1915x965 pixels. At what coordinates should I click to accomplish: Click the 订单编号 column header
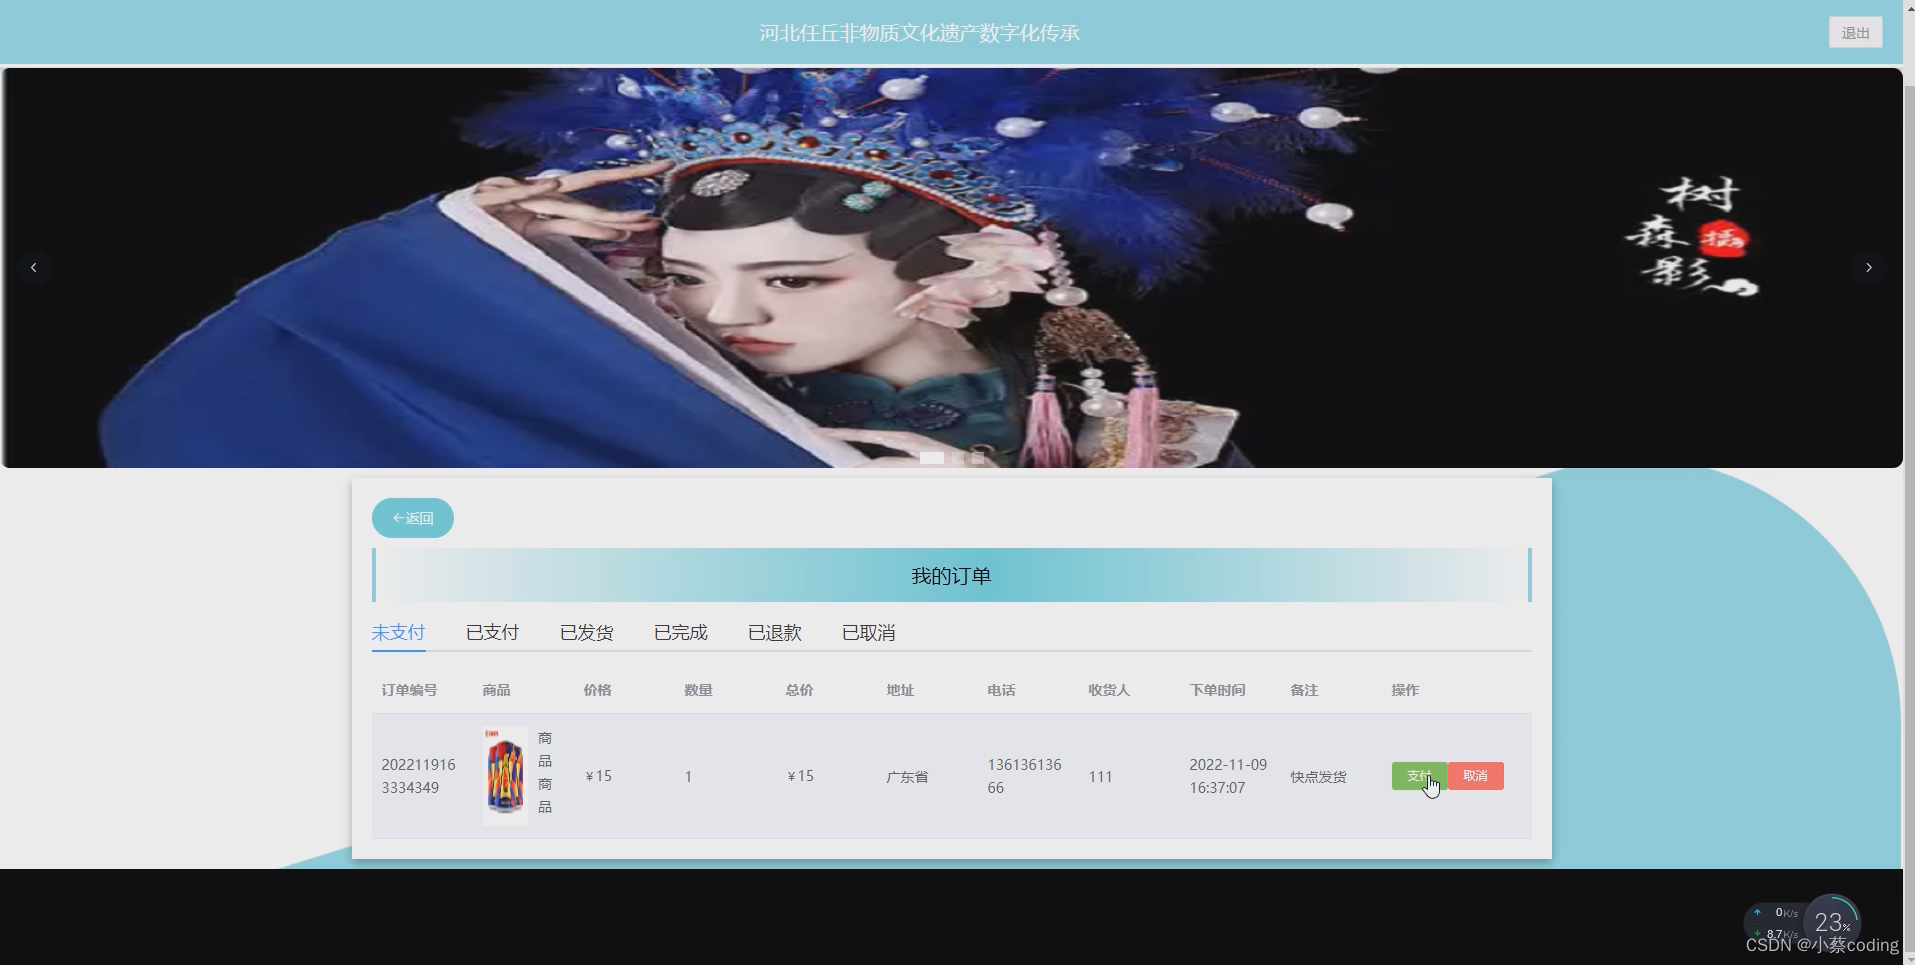(x=409, y=690)
